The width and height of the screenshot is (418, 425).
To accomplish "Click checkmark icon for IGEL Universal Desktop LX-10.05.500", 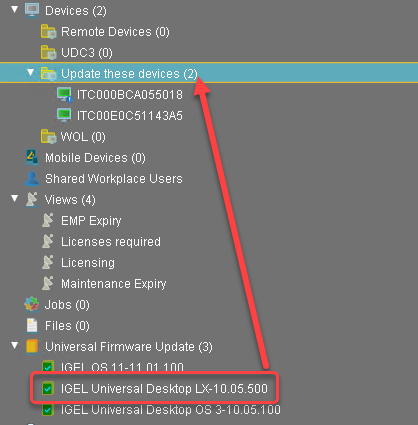I will click(x=48, y=388).
